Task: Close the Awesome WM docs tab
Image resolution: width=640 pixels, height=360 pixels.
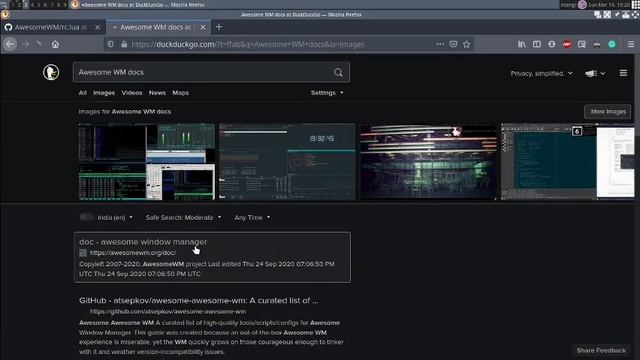Action: pyautogui.click(x=203, y=27)
